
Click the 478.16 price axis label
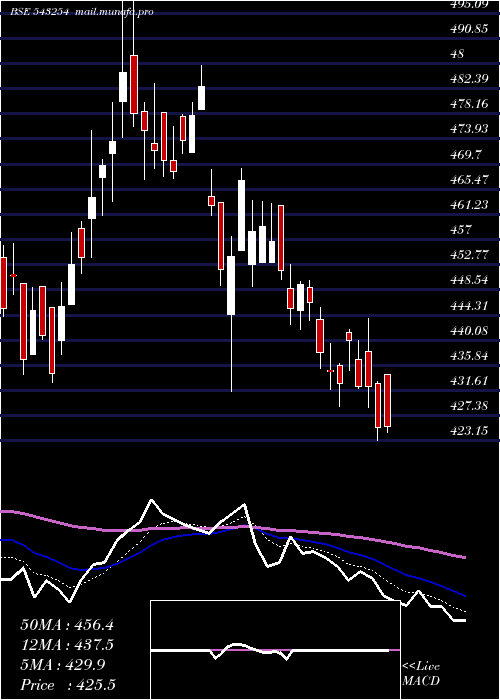click(x=469, y=104)
